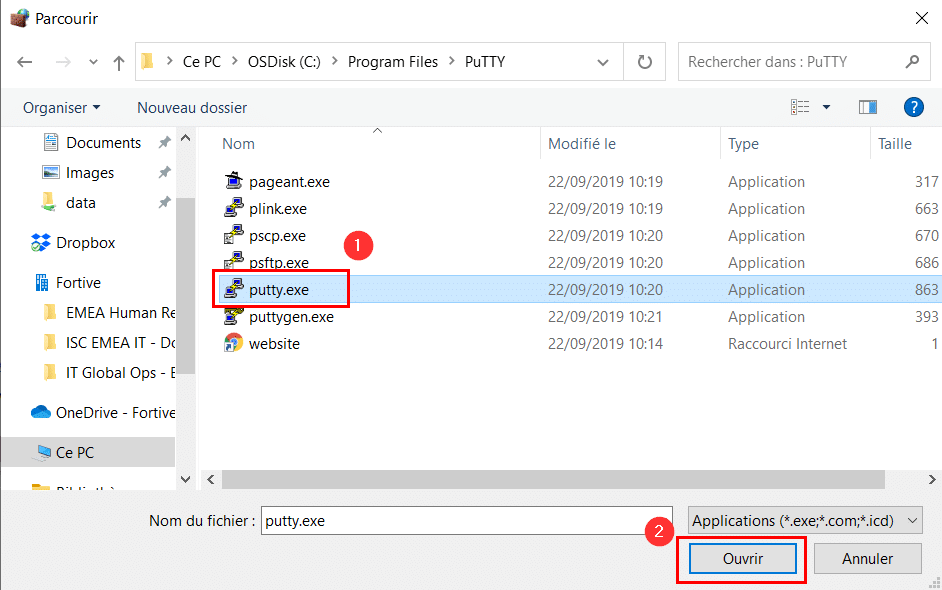Go back with the left arrow
942x590 pixels.
coord(25,62)
